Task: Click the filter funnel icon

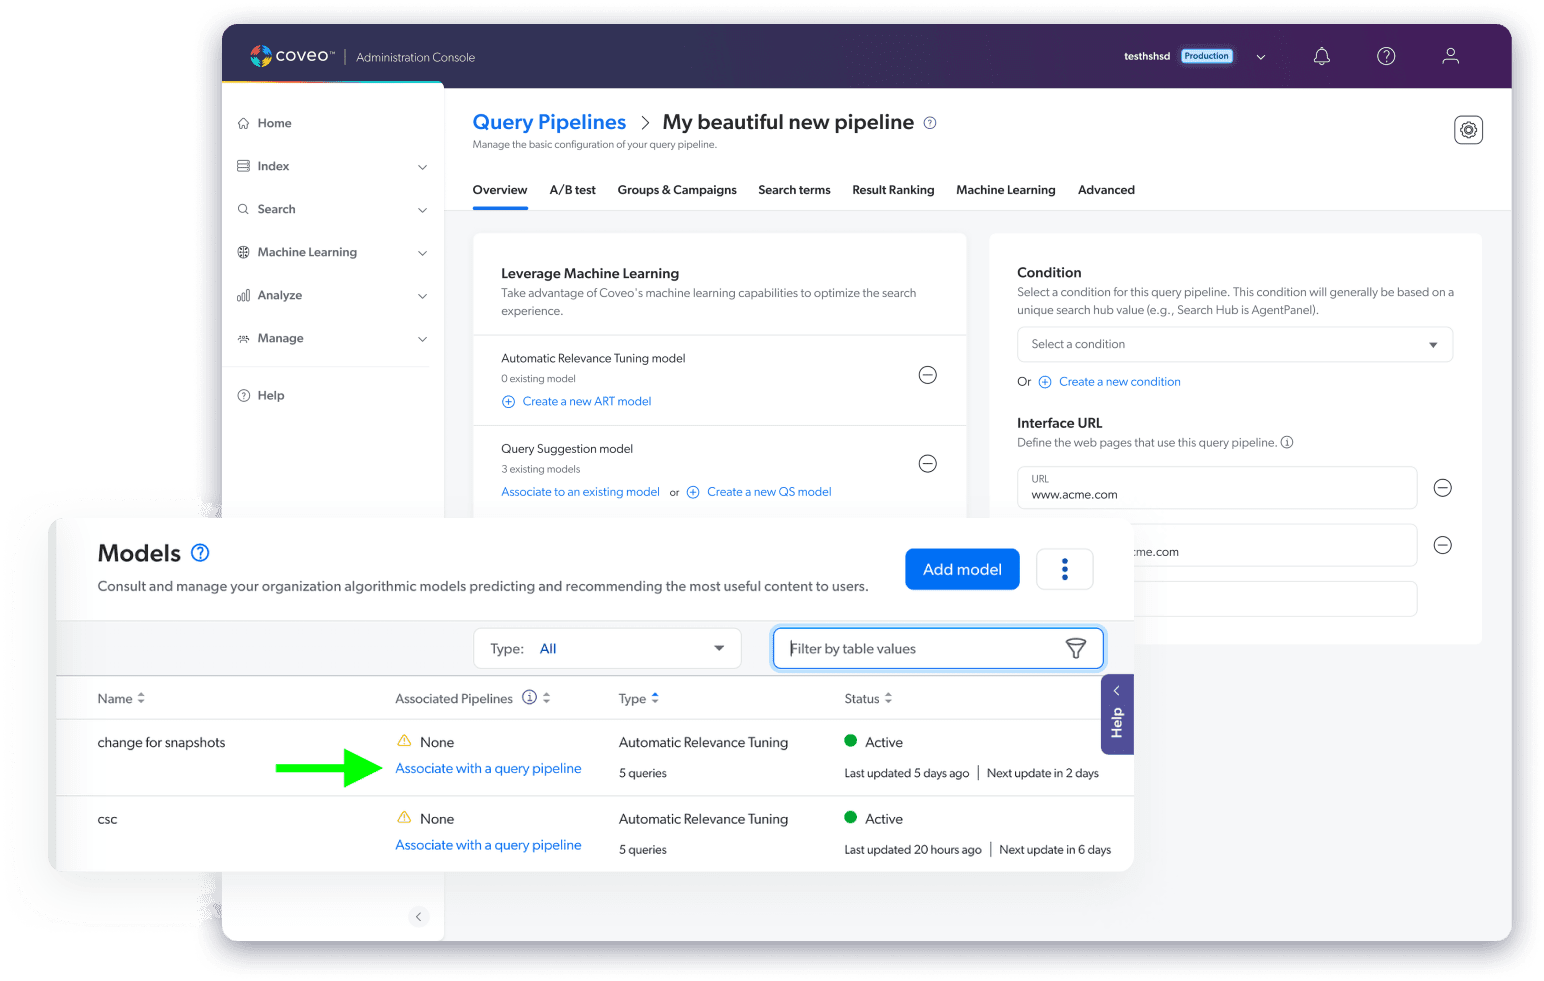Action: [x=1076, y=649]
